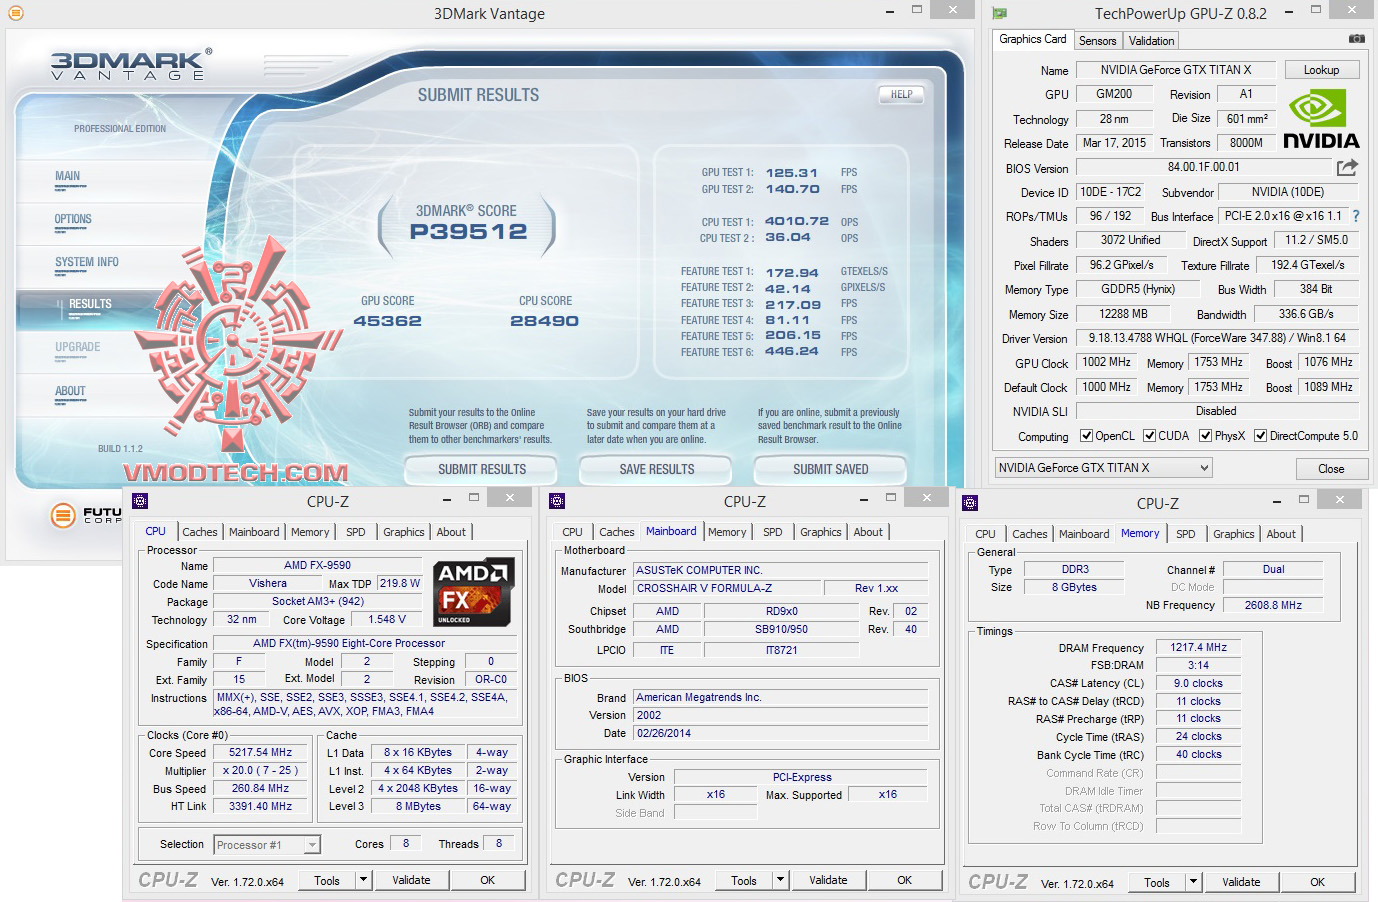Screen dimensions: 1378x902
Task: Click the 3DMark score P39512
Action: pos(468,231)
